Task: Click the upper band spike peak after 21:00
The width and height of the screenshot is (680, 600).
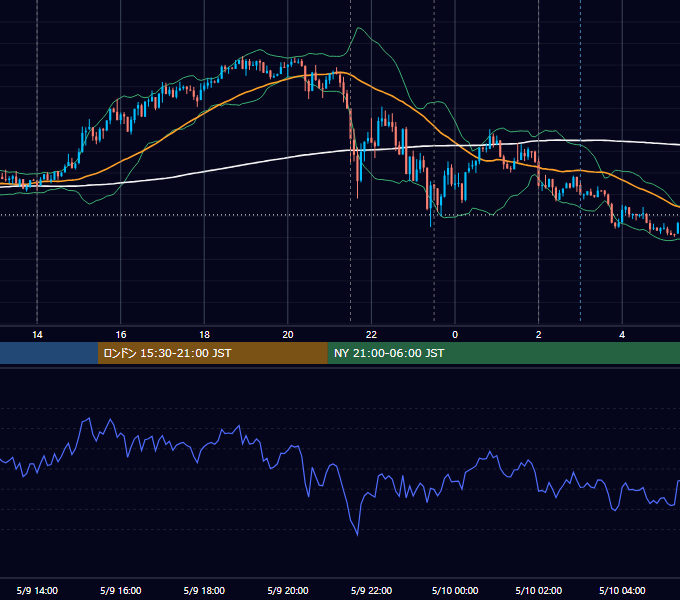Action: click(x=358, y=28)
